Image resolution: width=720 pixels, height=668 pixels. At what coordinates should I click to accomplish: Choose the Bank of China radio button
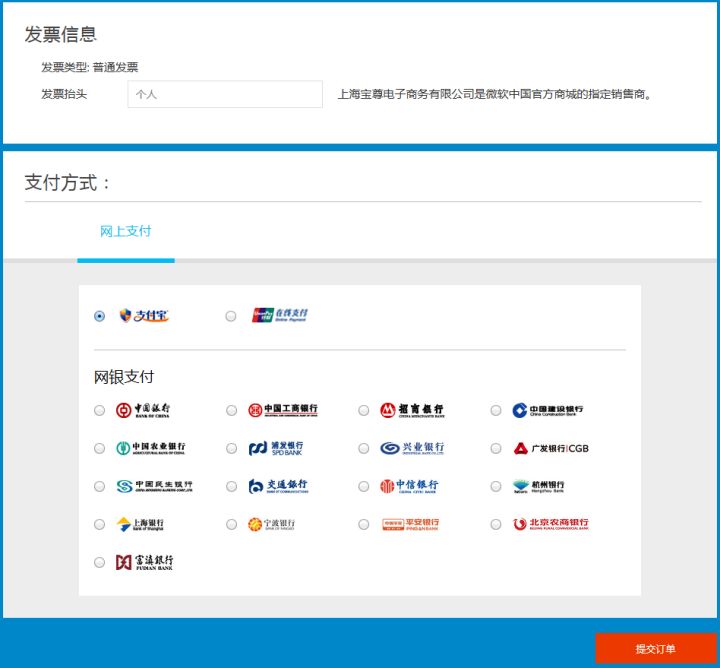tap(99, 410)
